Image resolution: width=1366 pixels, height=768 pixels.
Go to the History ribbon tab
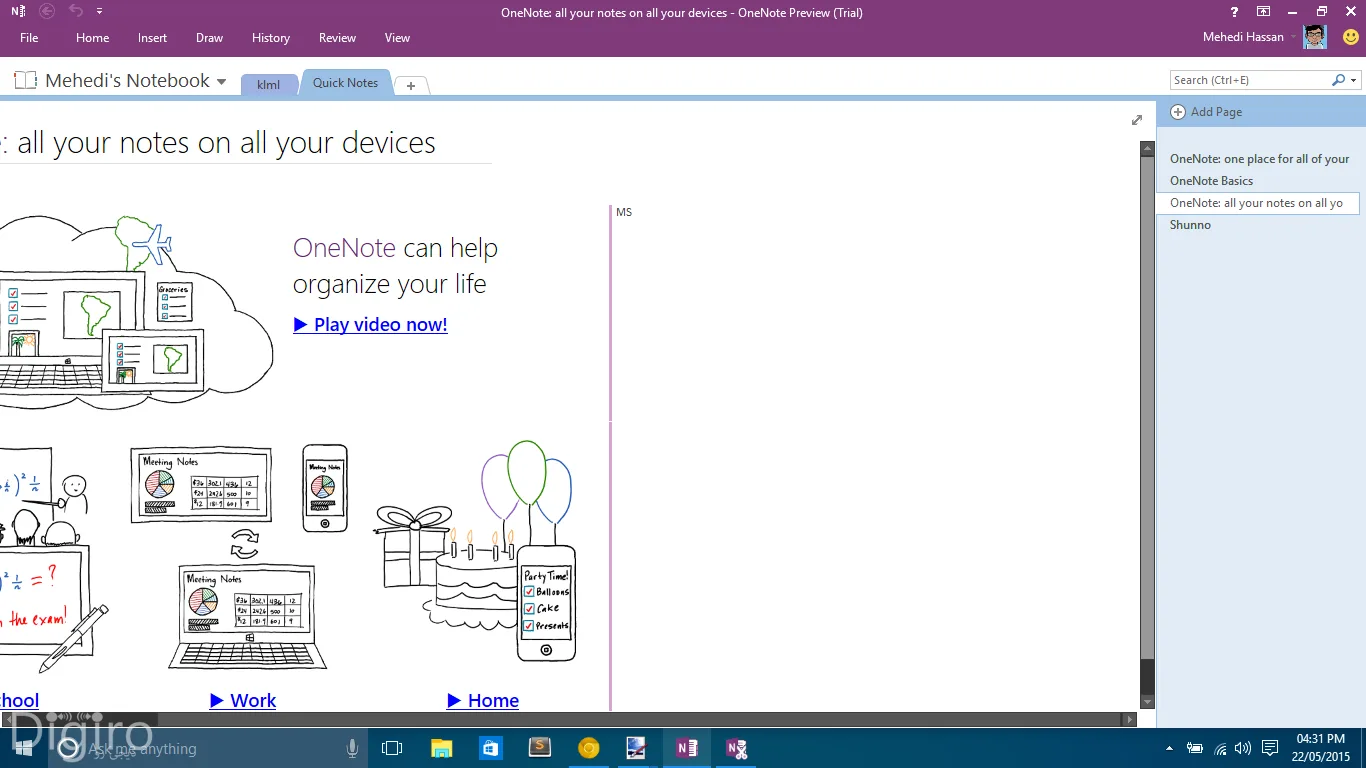coord(271,38)
